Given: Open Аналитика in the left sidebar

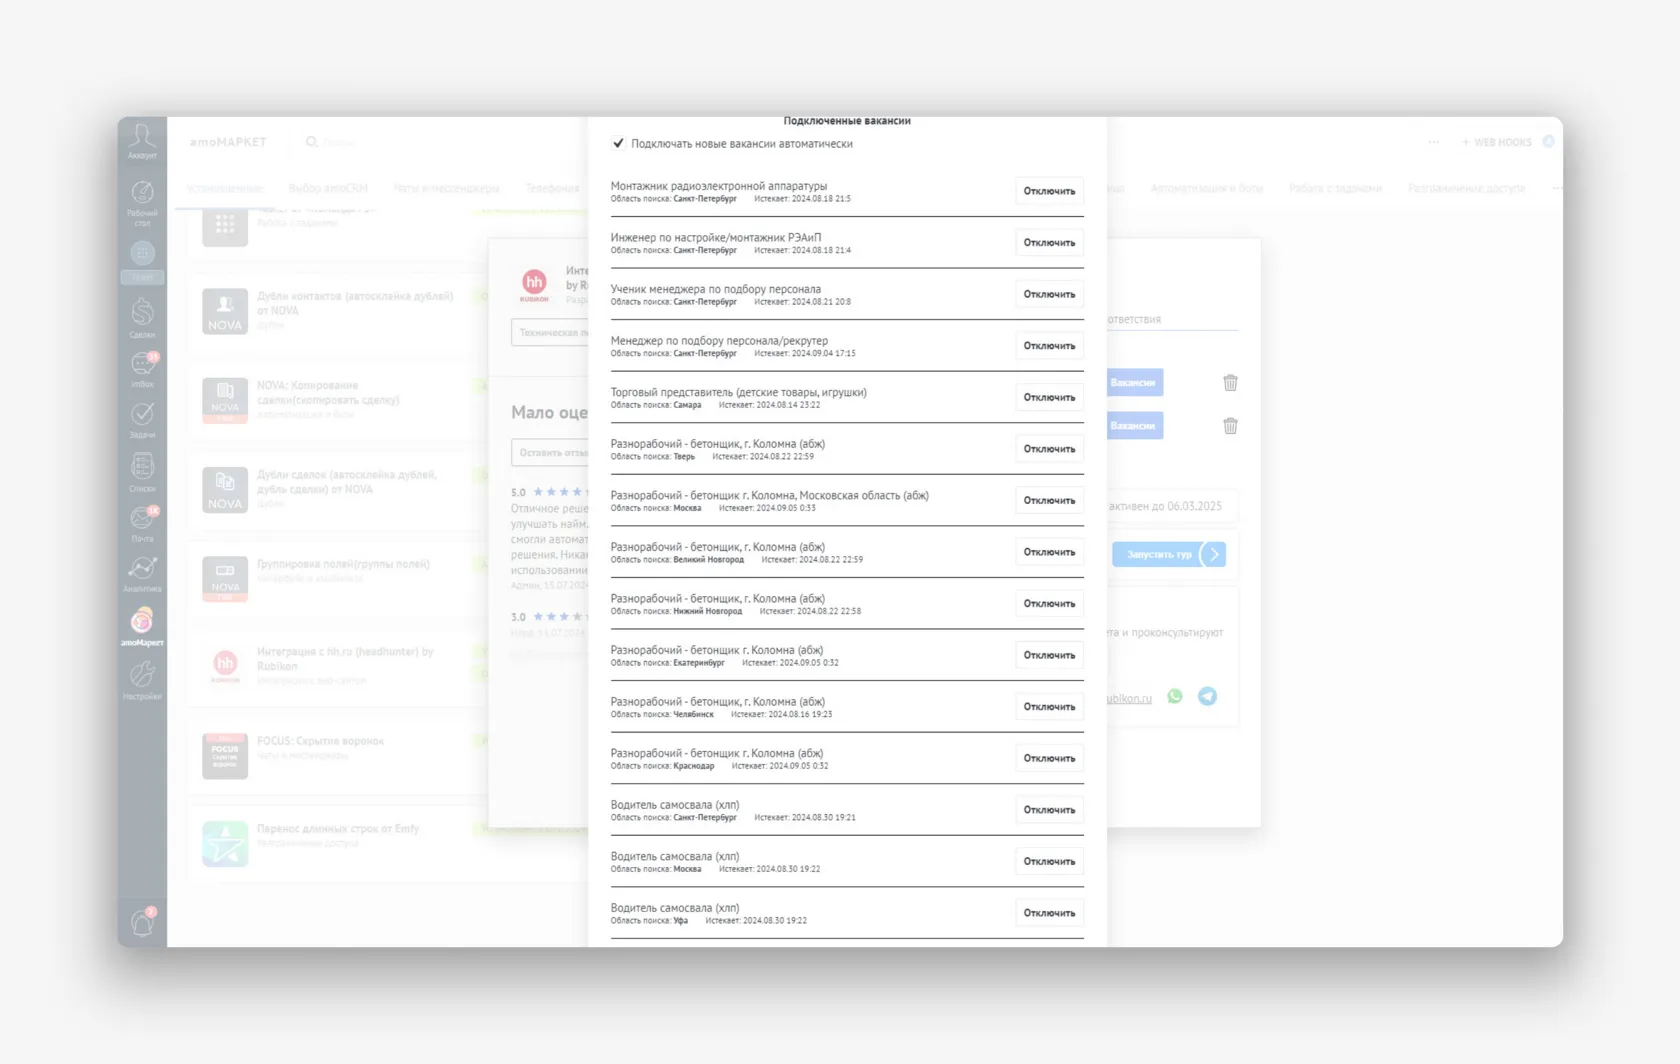Looking at the screenshot, I should click(x=142, y=573).
